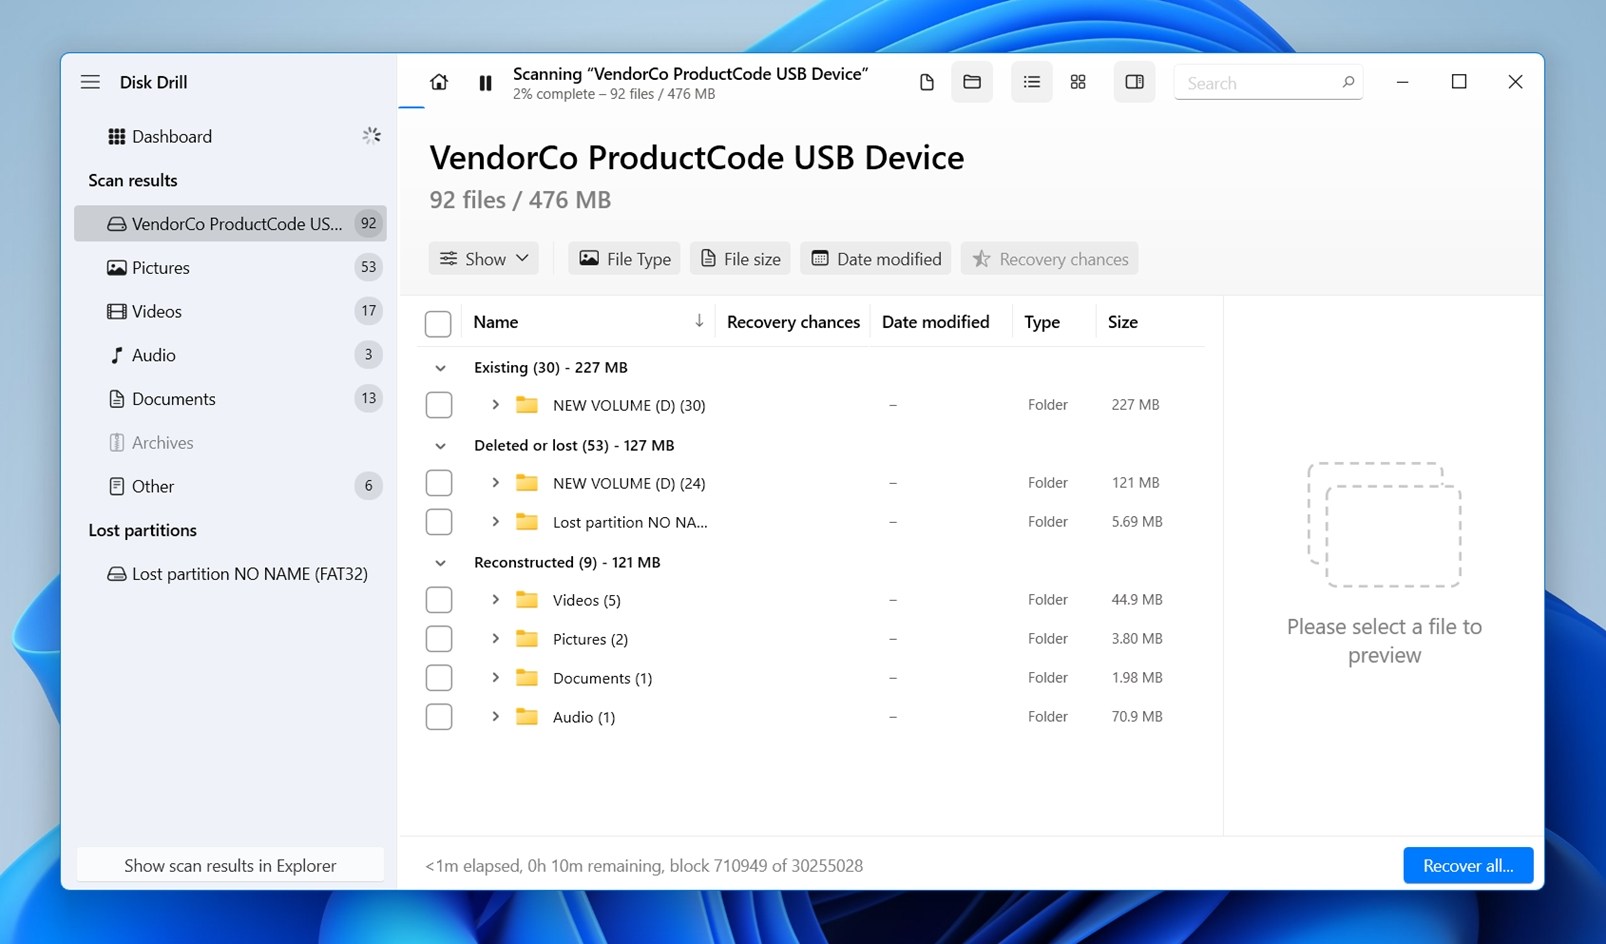This screenshot has width=1606, height=944.
Task: Sort by Recovery chances column
Action: (x=793, y=322)
